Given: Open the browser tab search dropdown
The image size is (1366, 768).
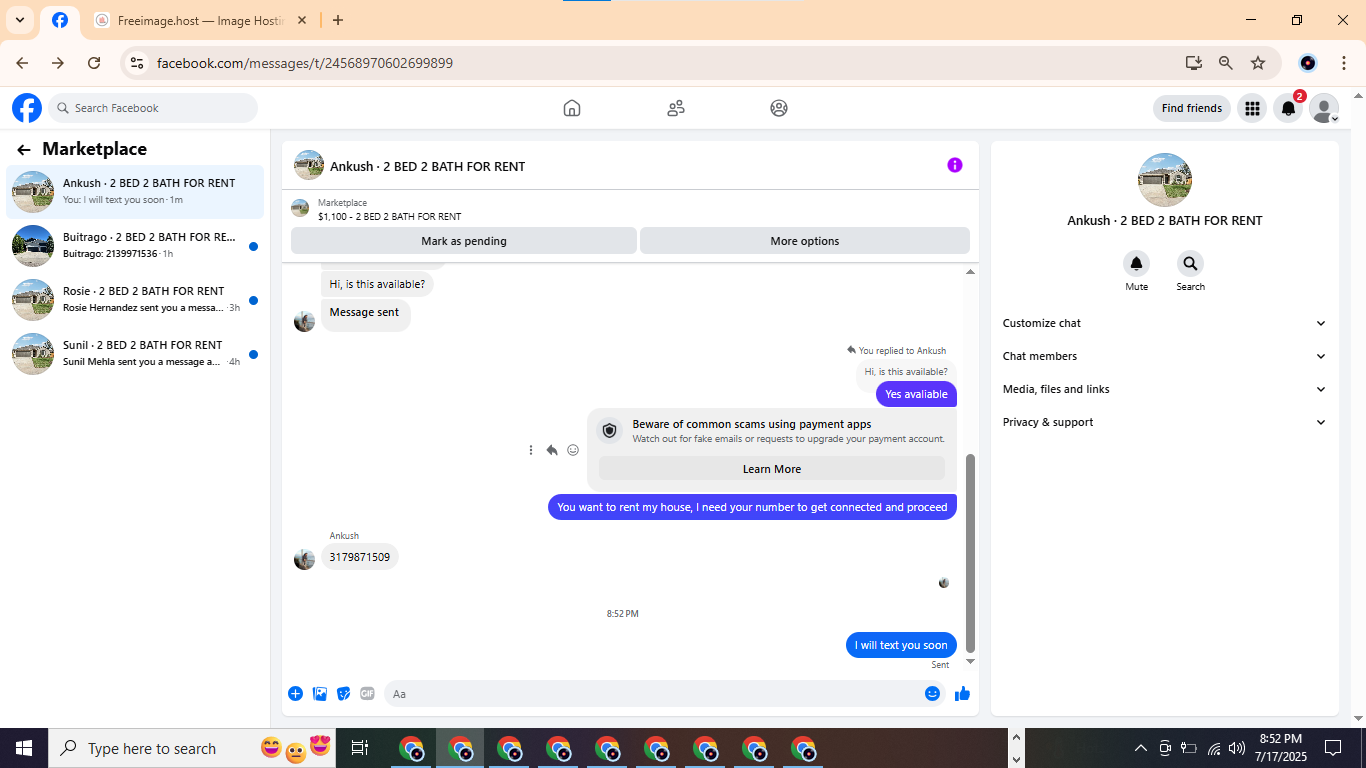Looking at the screenshot, I should pyautogui.click(x=20, y=20).
